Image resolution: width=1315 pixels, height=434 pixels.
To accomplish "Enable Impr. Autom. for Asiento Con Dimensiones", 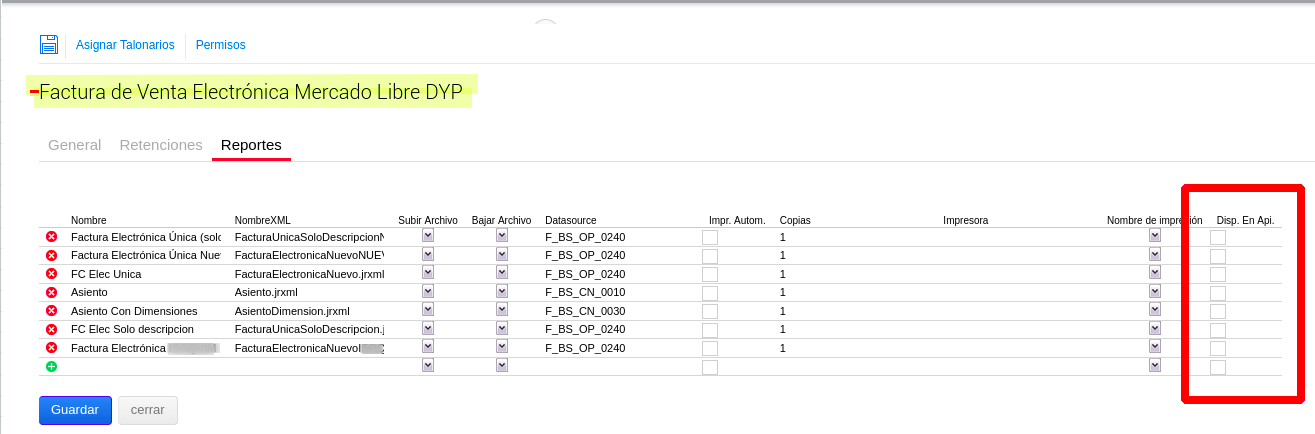I will 710,311.
